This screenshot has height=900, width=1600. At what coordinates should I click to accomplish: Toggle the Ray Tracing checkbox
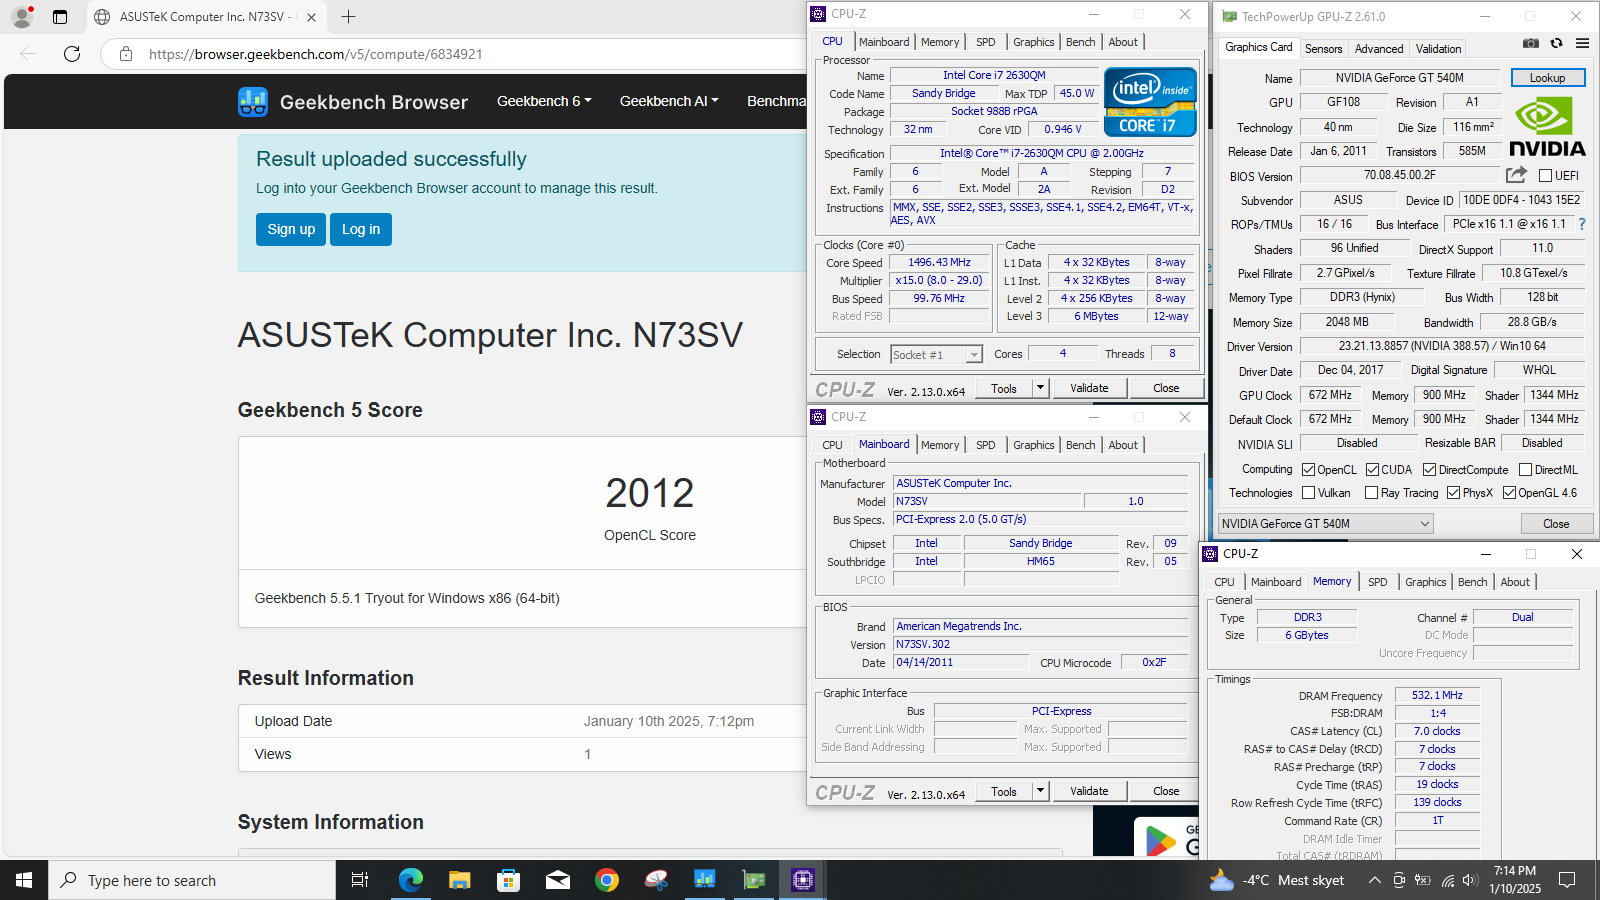click(1371, 492)
